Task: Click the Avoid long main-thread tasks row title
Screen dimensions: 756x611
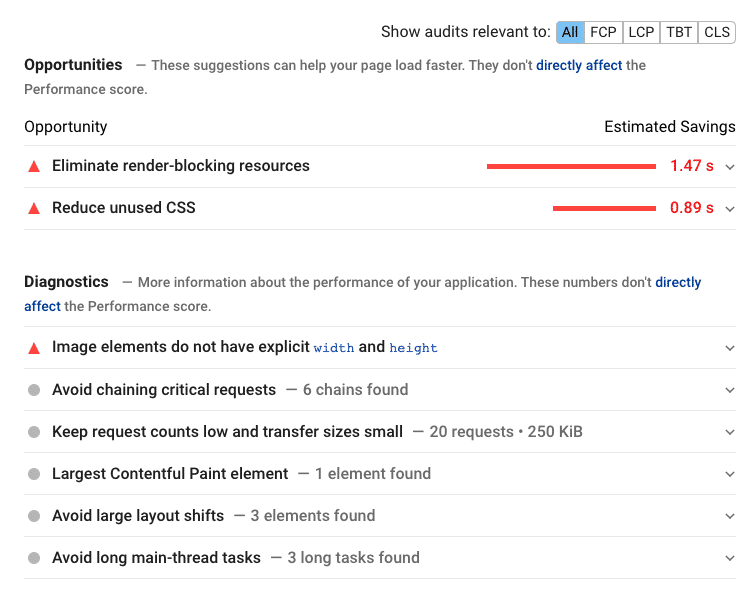Action: point(156,558)
